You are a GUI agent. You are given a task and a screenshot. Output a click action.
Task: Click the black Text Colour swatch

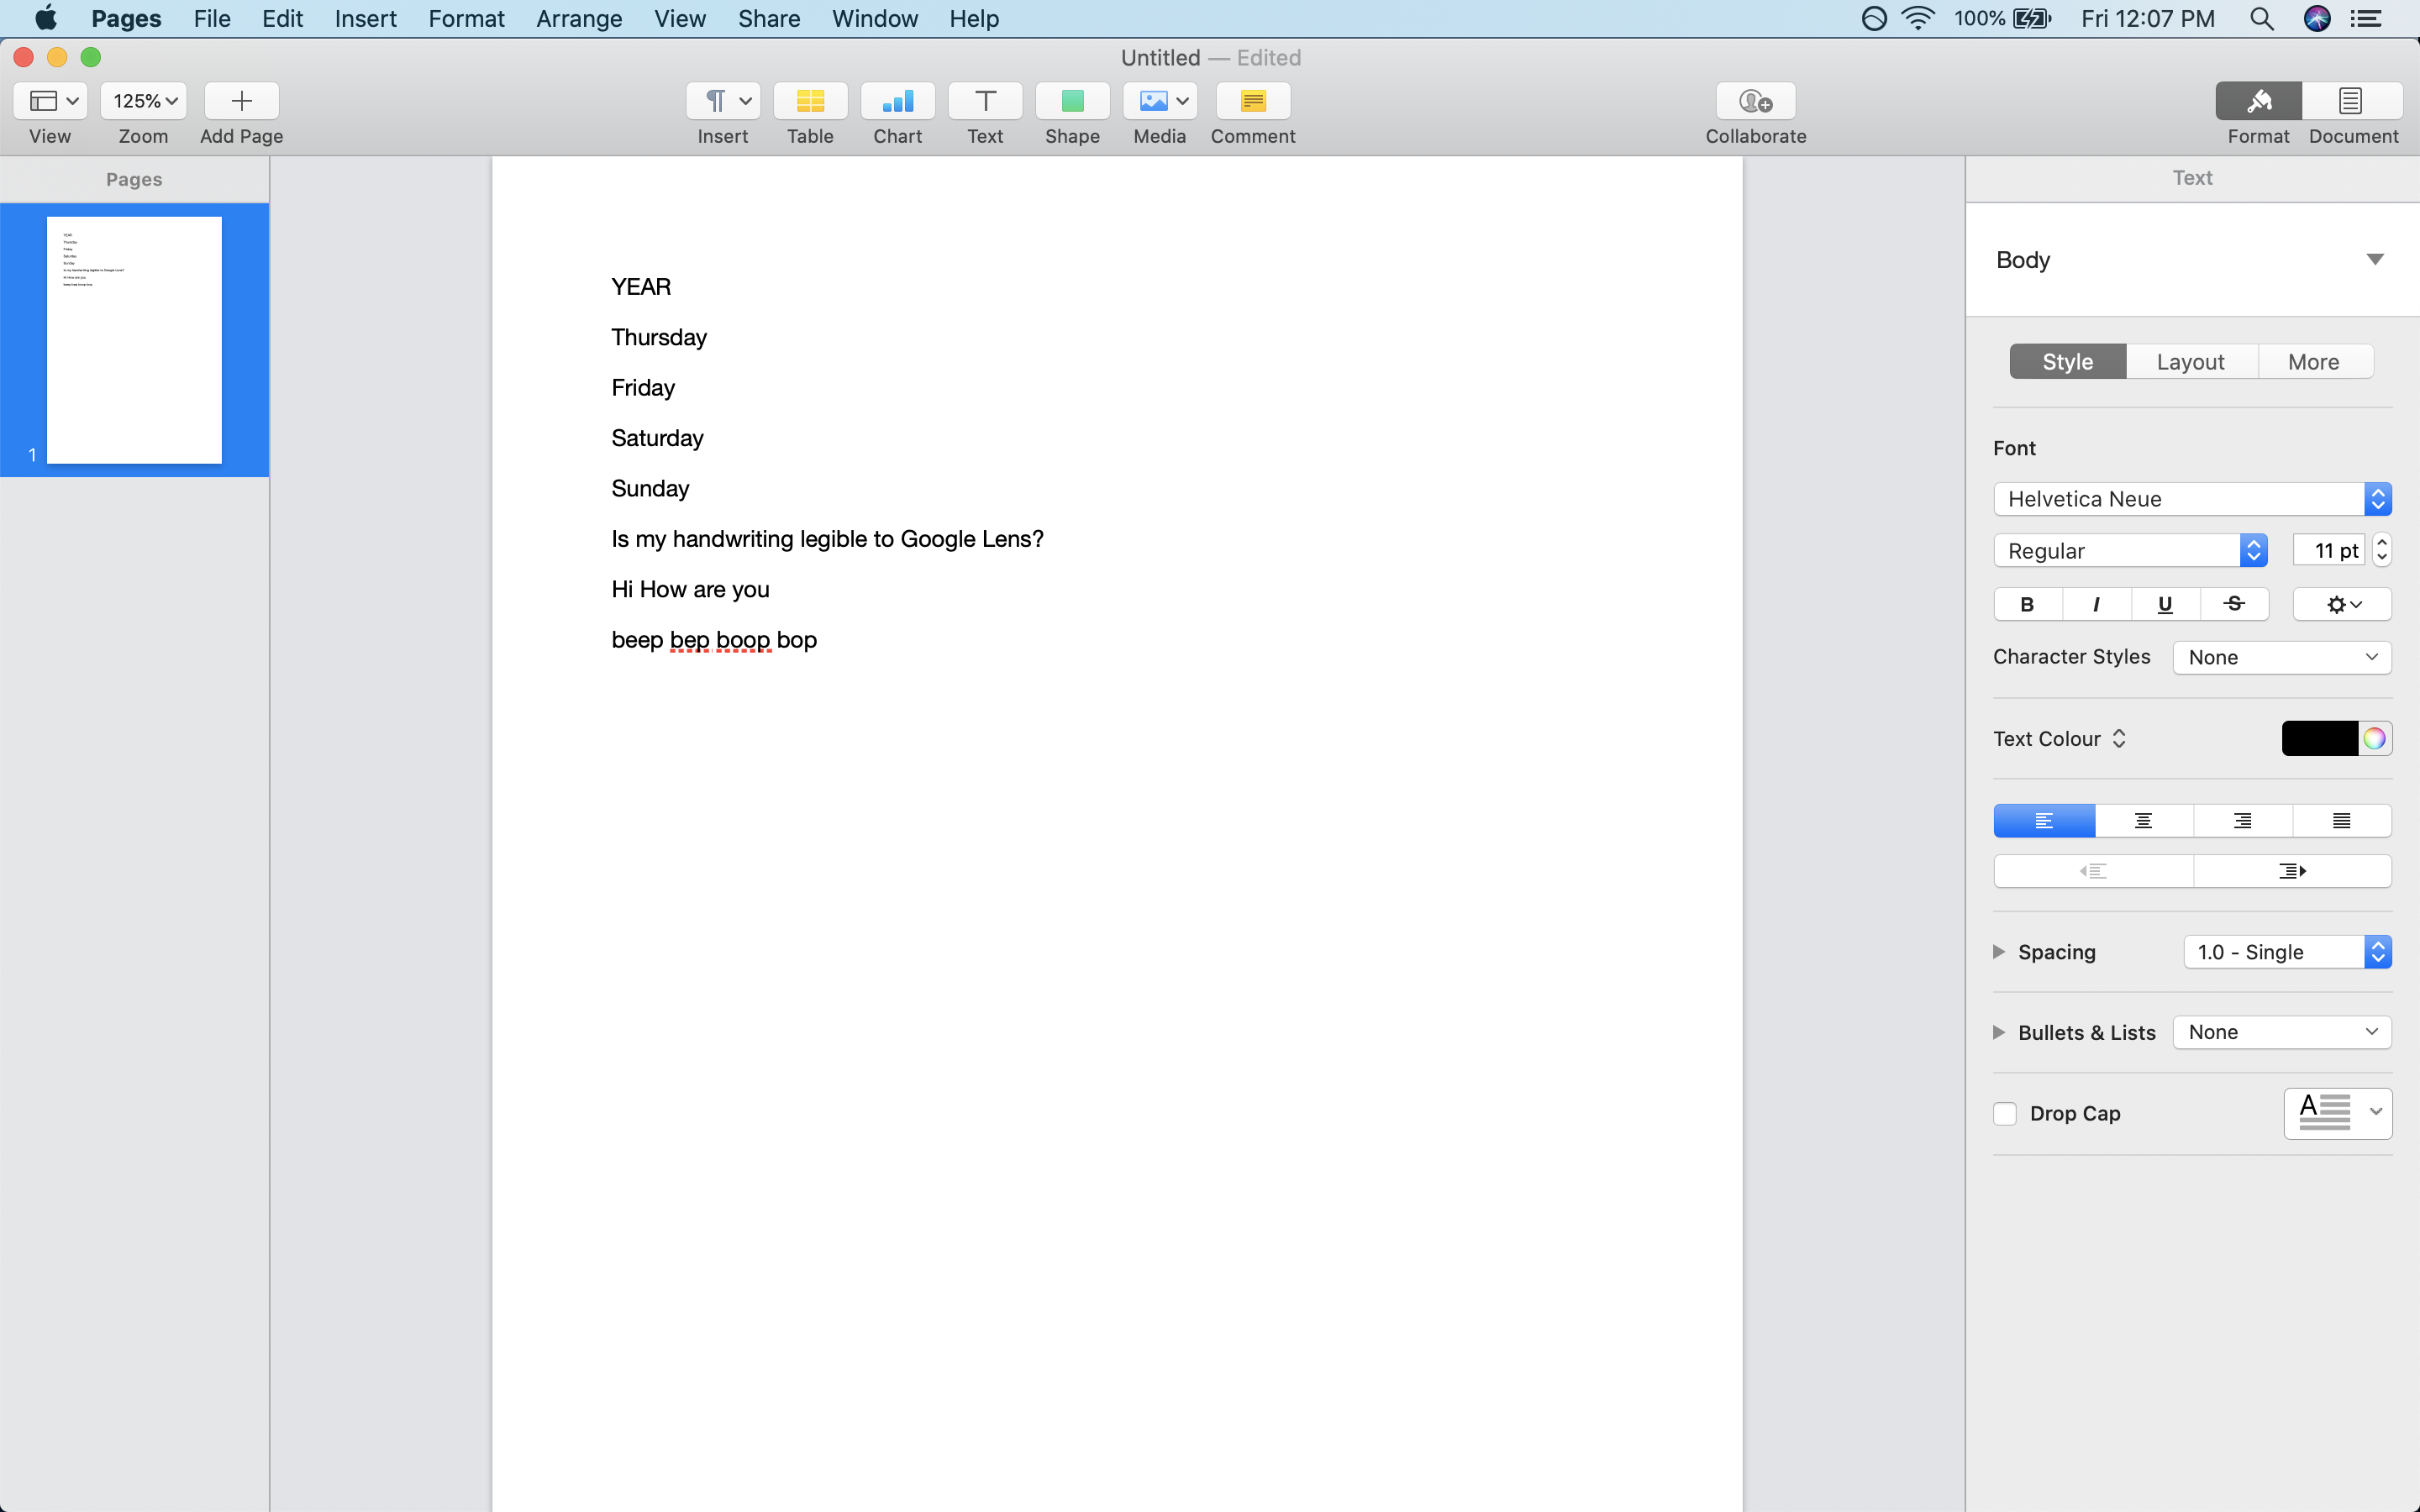(2319, 739)
